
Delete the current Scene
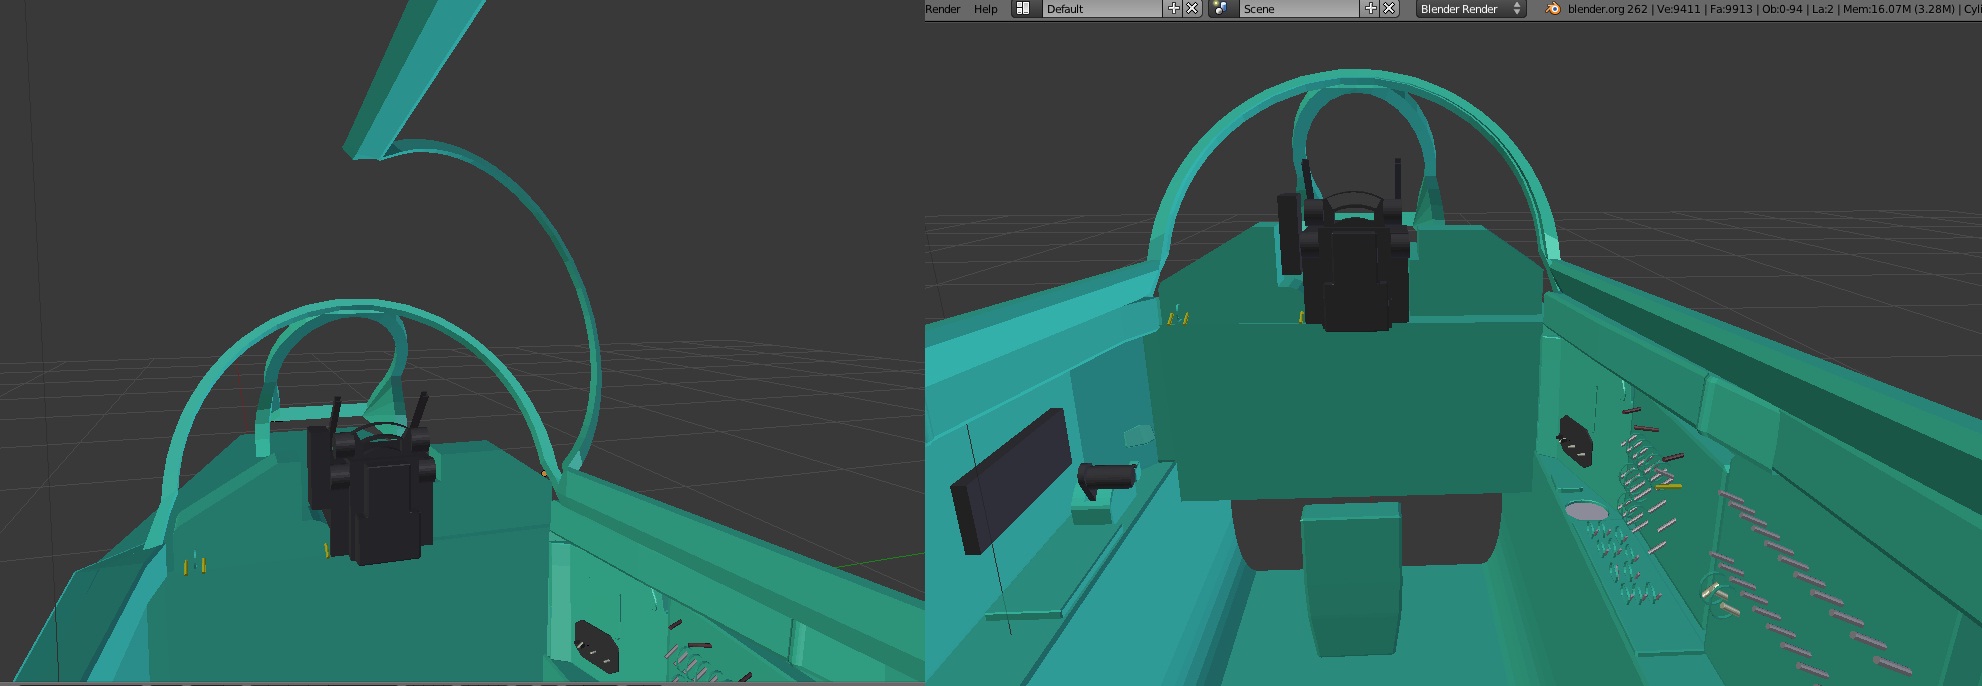click(x=1389, y=8)
